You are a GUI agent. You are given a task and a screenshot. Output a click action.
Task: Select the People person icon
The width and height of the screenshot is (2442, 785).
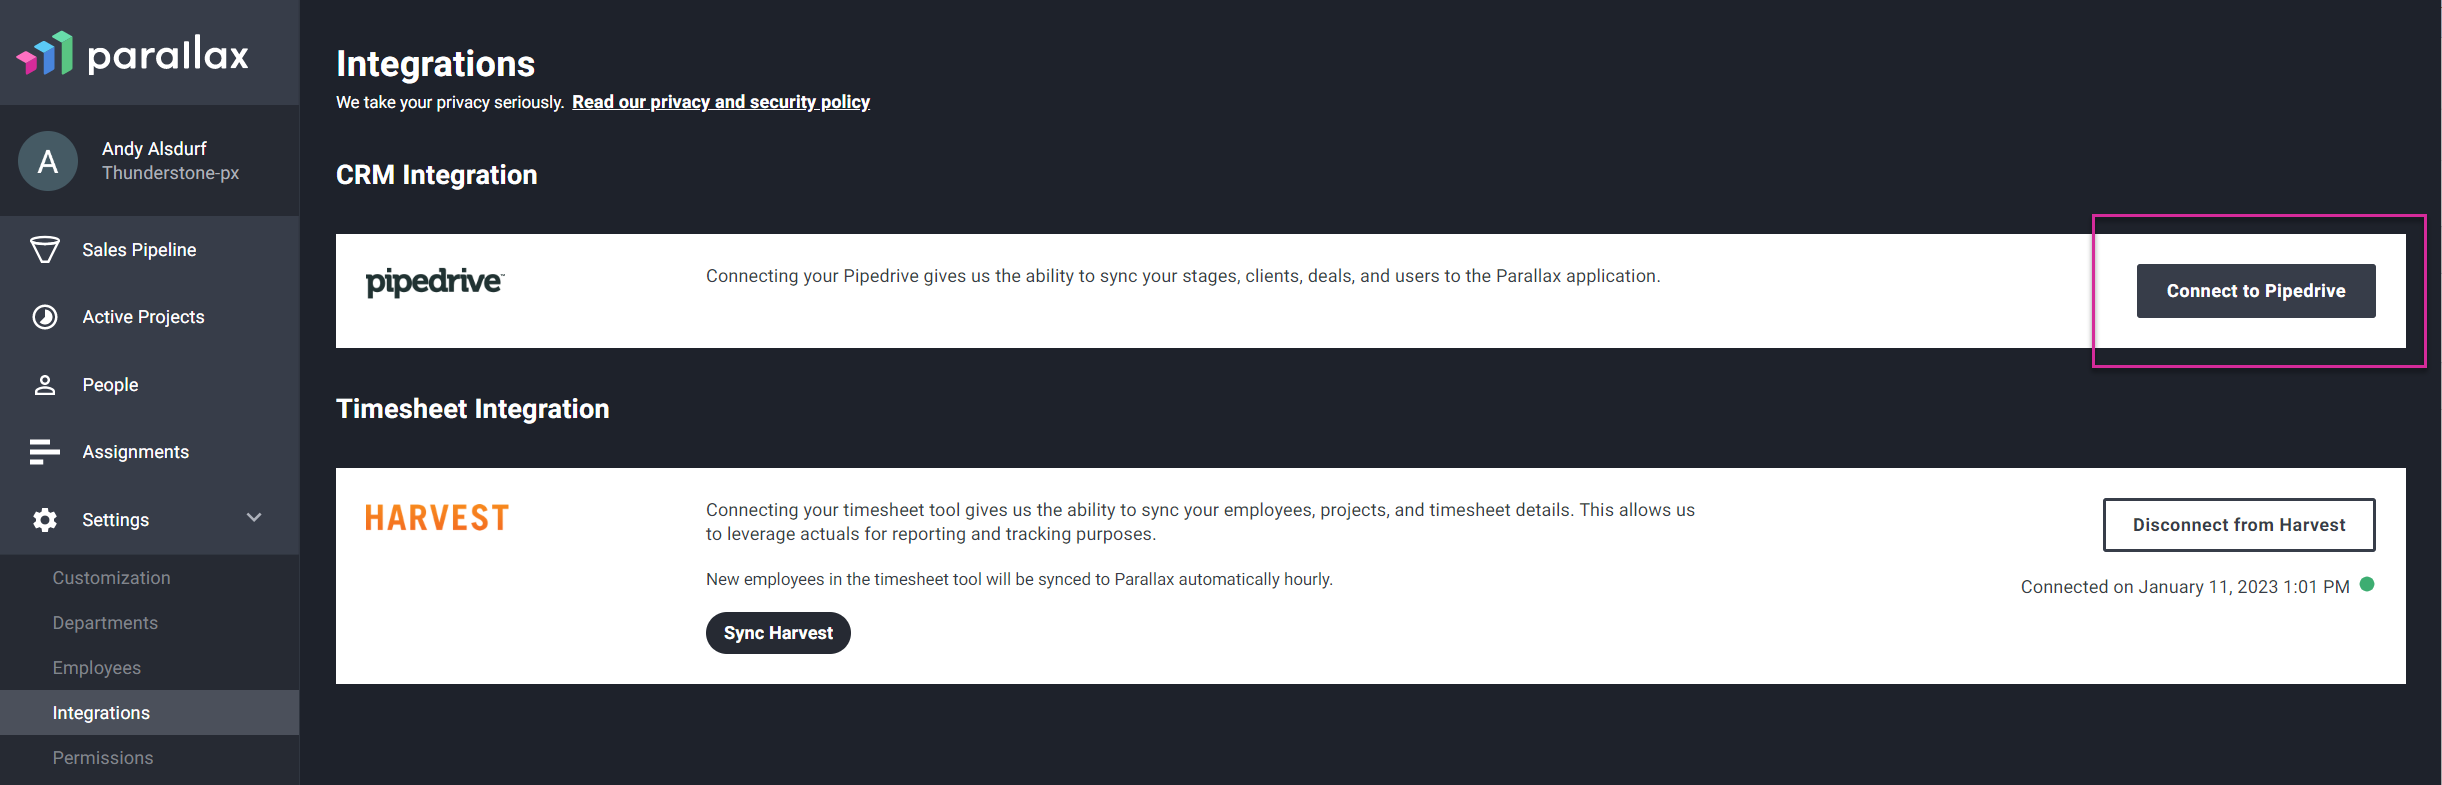45,385
